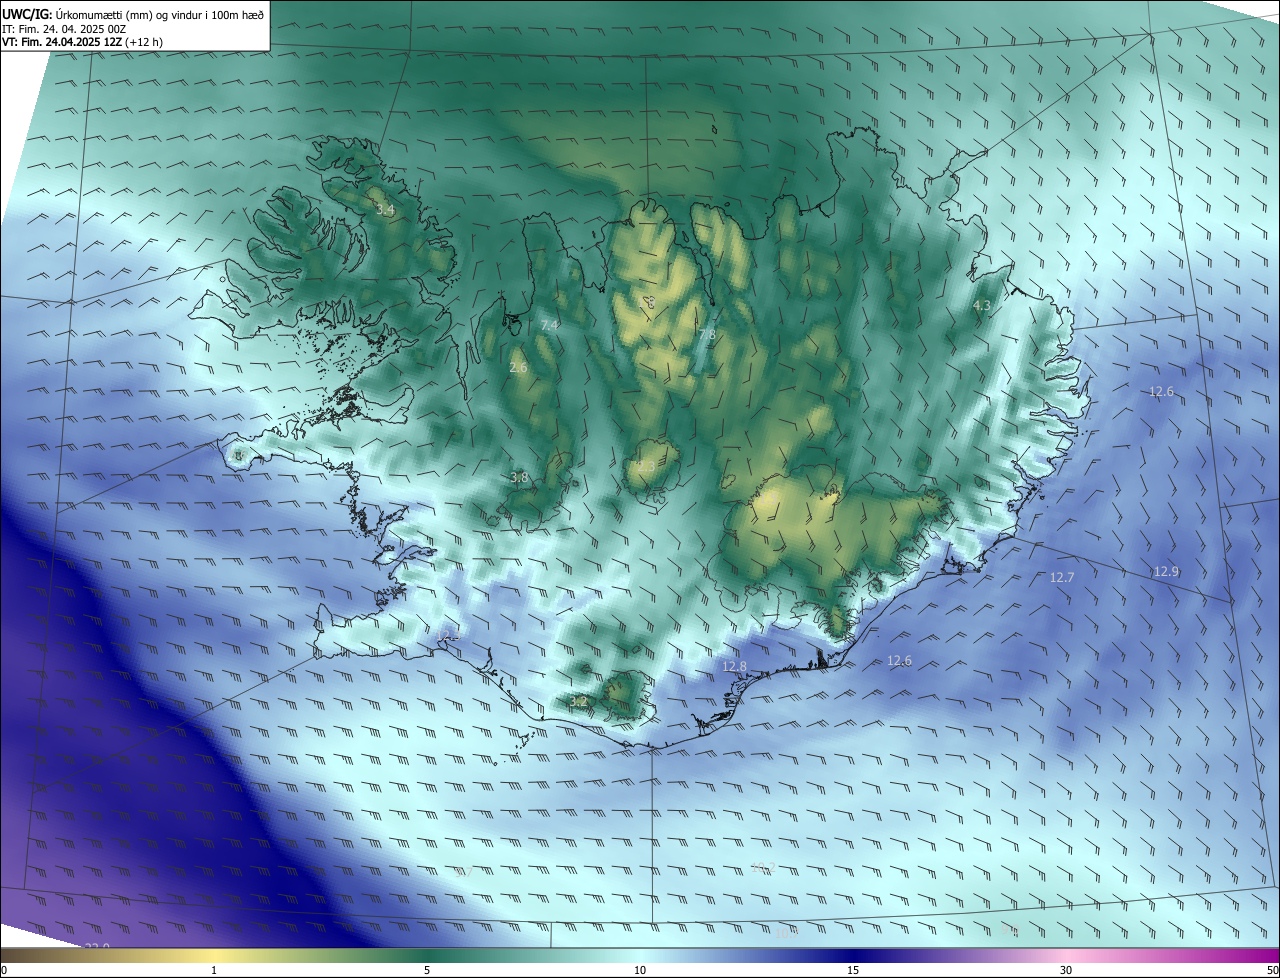
Task: Click the 2.3 value label on the small glacier
Action: point(646,466)
